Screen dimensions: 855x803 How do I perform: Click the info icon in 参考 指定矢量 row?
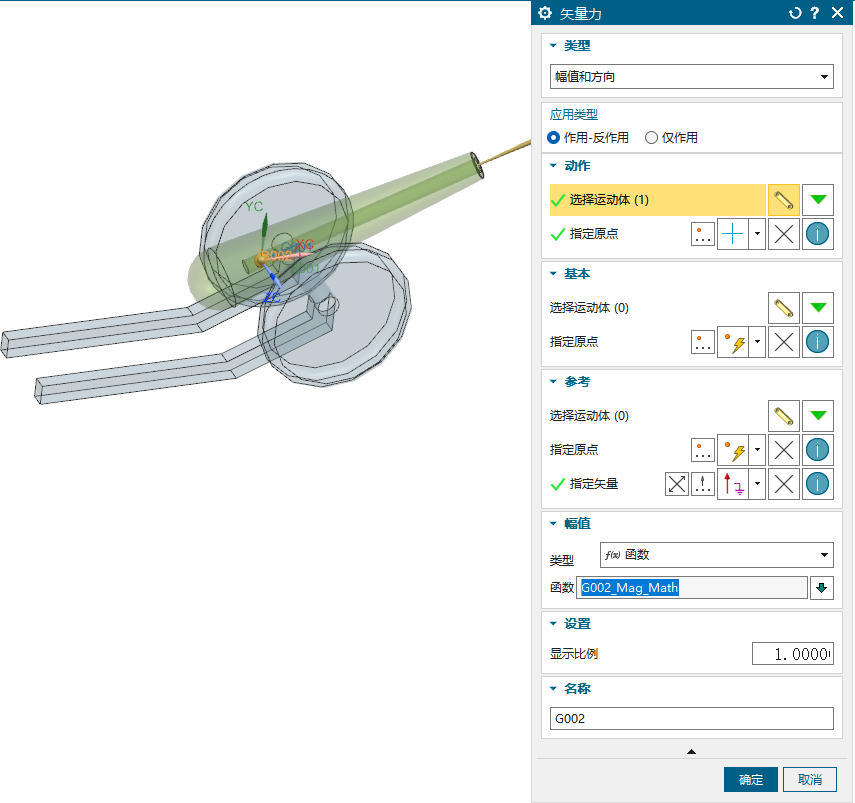click(818, 484)
